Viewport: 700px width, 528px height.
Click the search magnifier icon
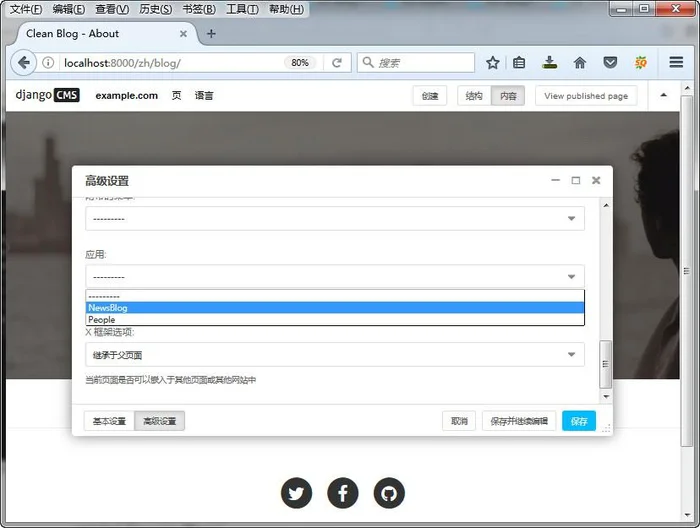pos(367,62)
